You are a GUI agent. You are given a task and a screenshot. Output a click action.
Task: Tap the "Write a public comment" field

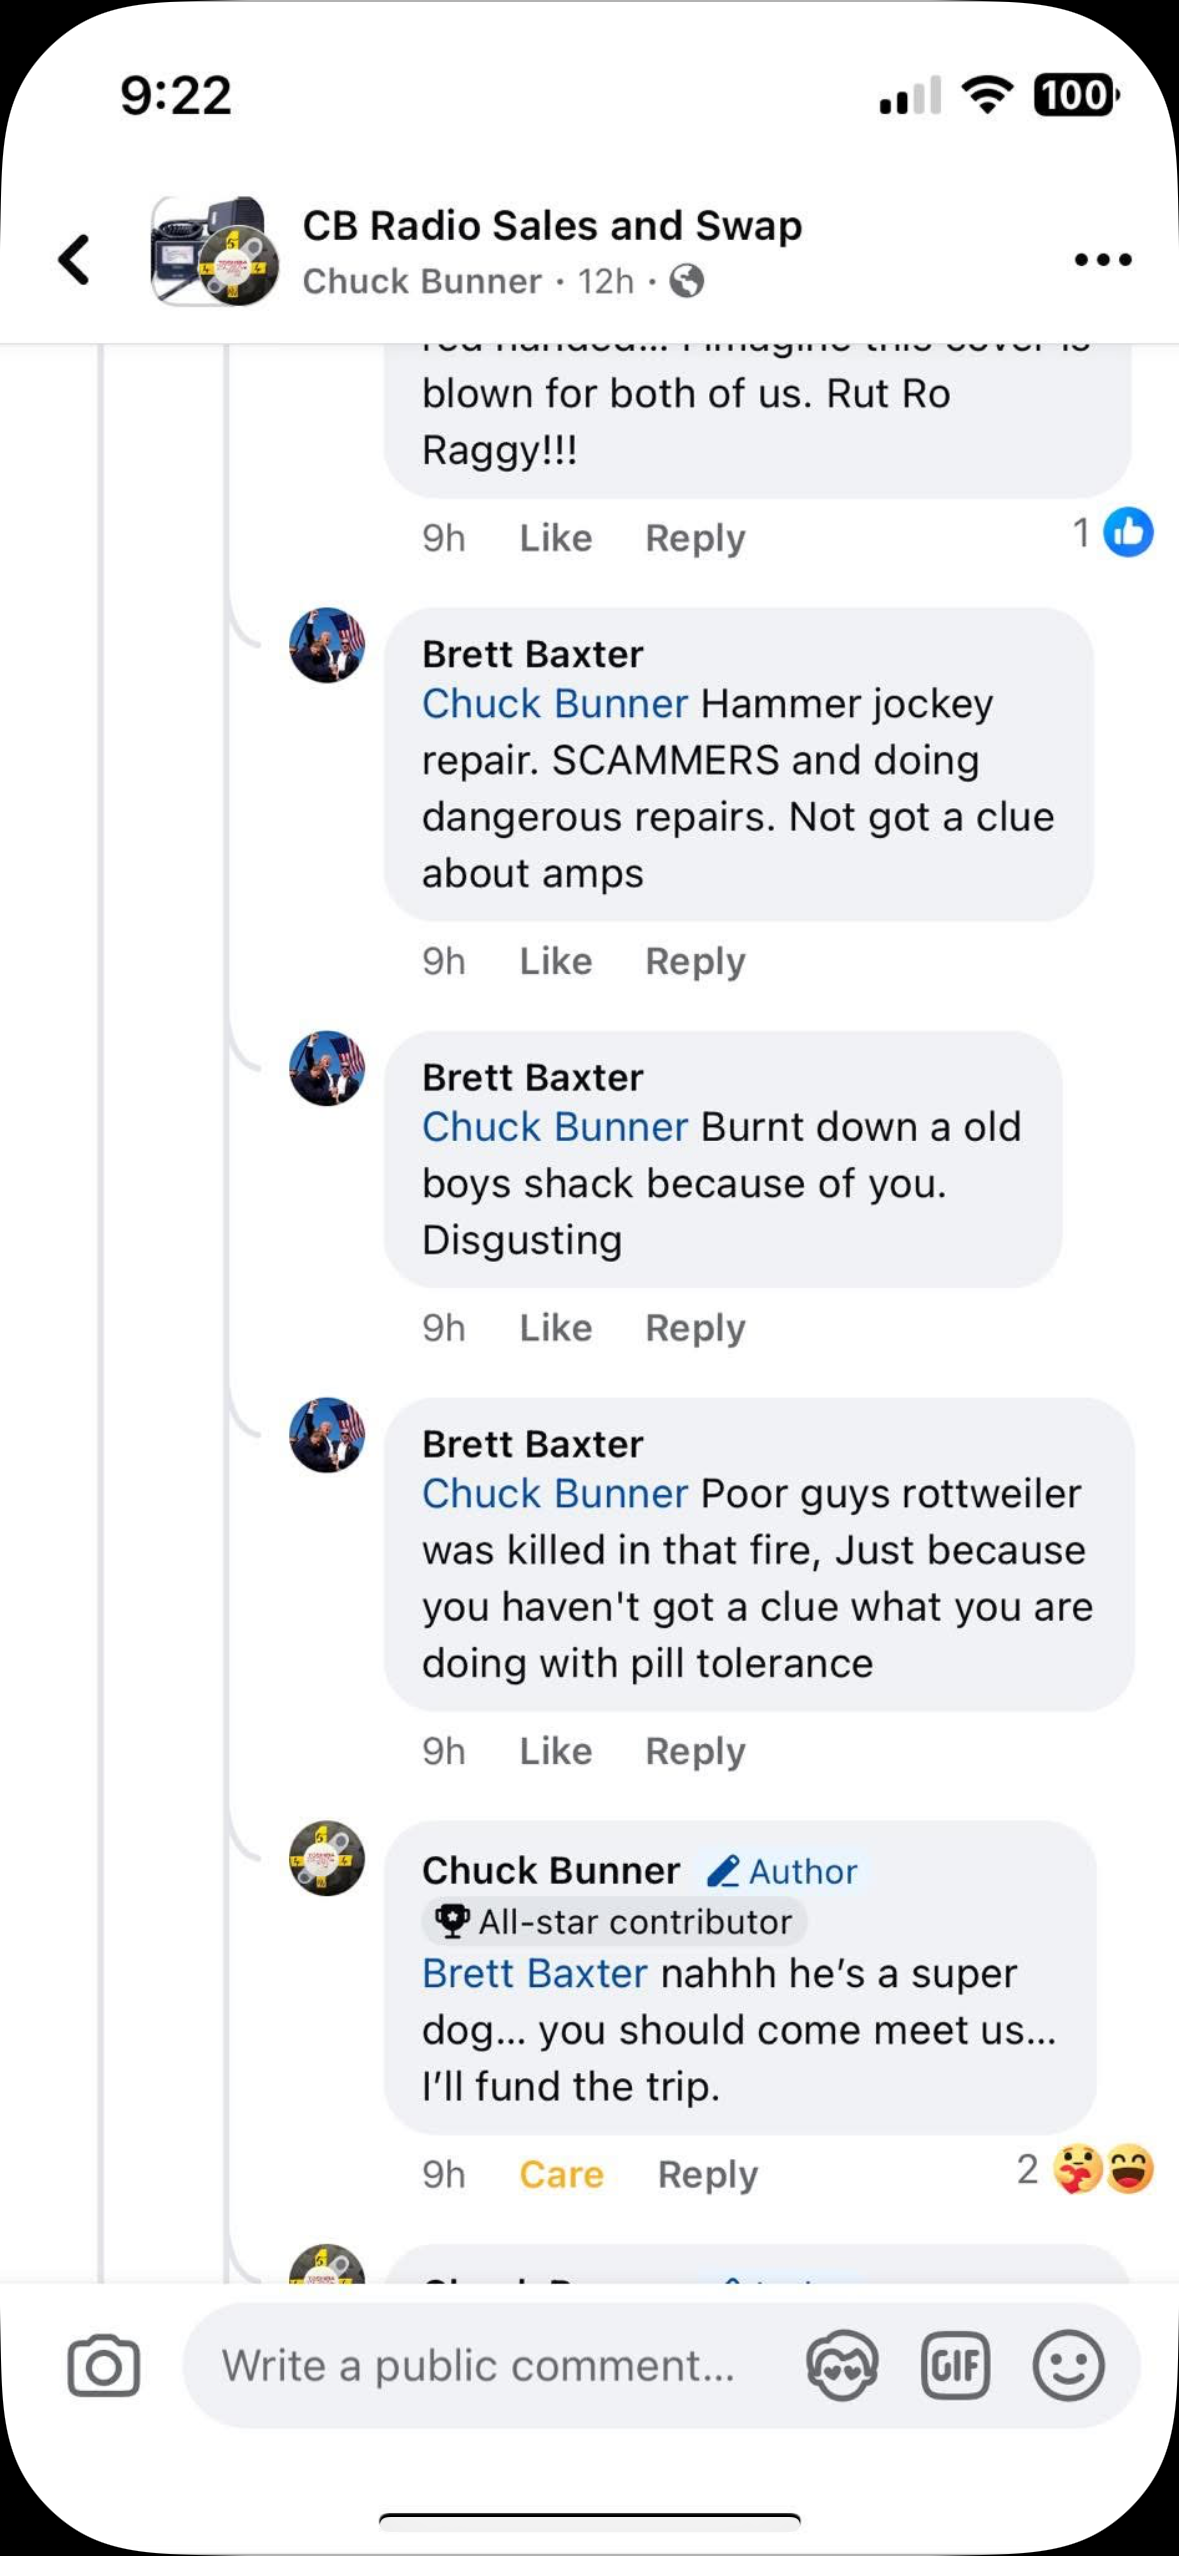(x=480, y=2365)
